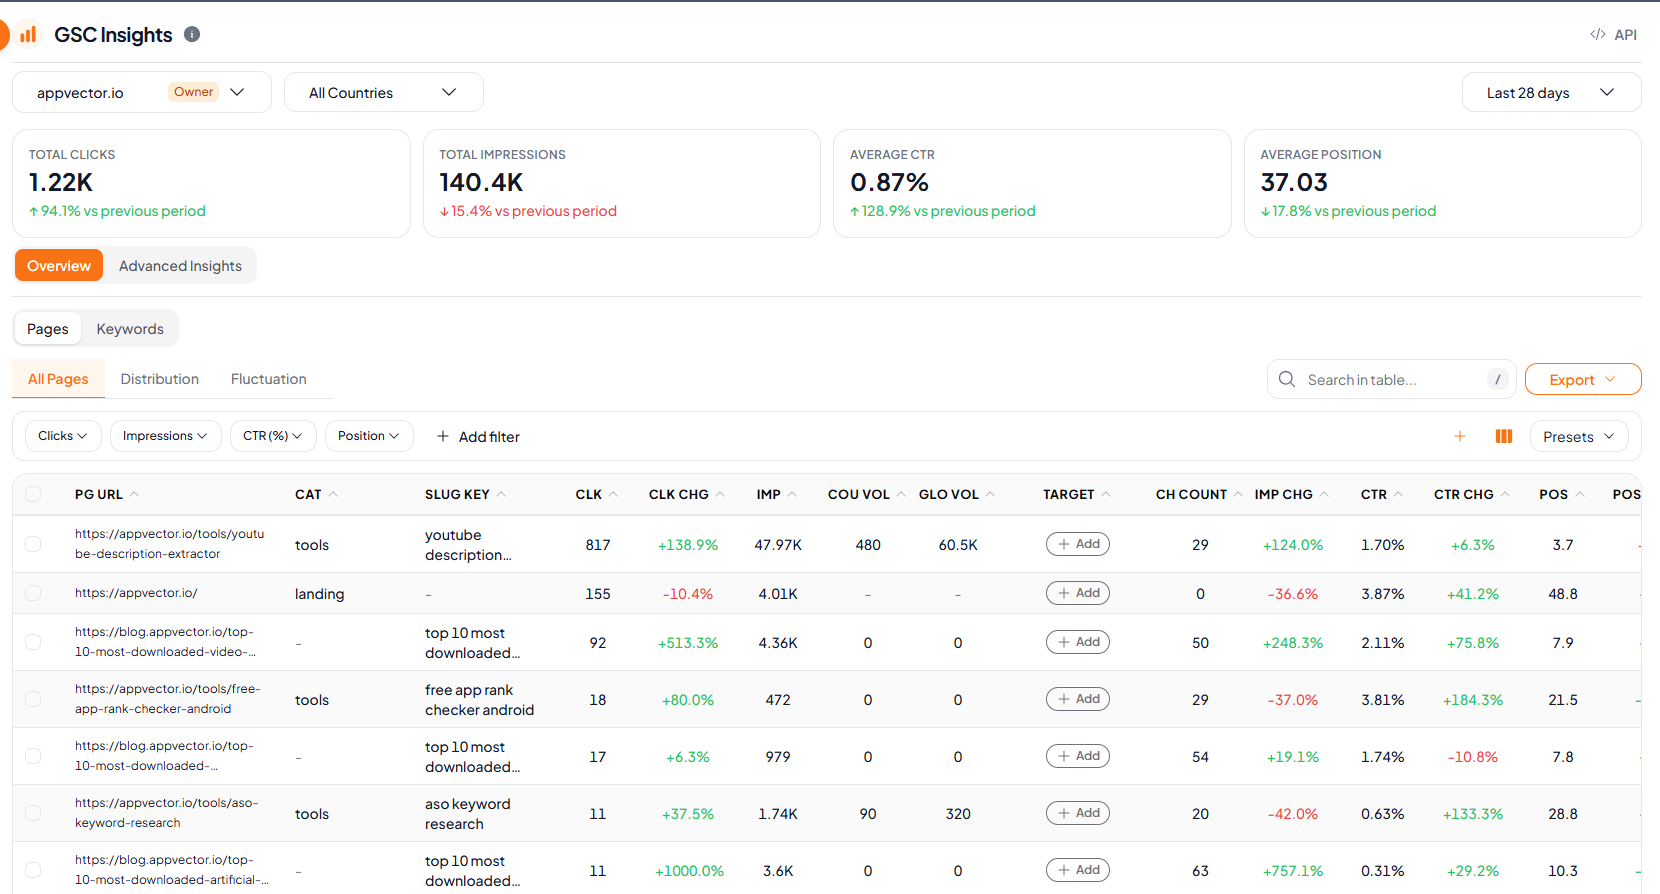Click the Average Position 37.03 card

coord(1442,183)
